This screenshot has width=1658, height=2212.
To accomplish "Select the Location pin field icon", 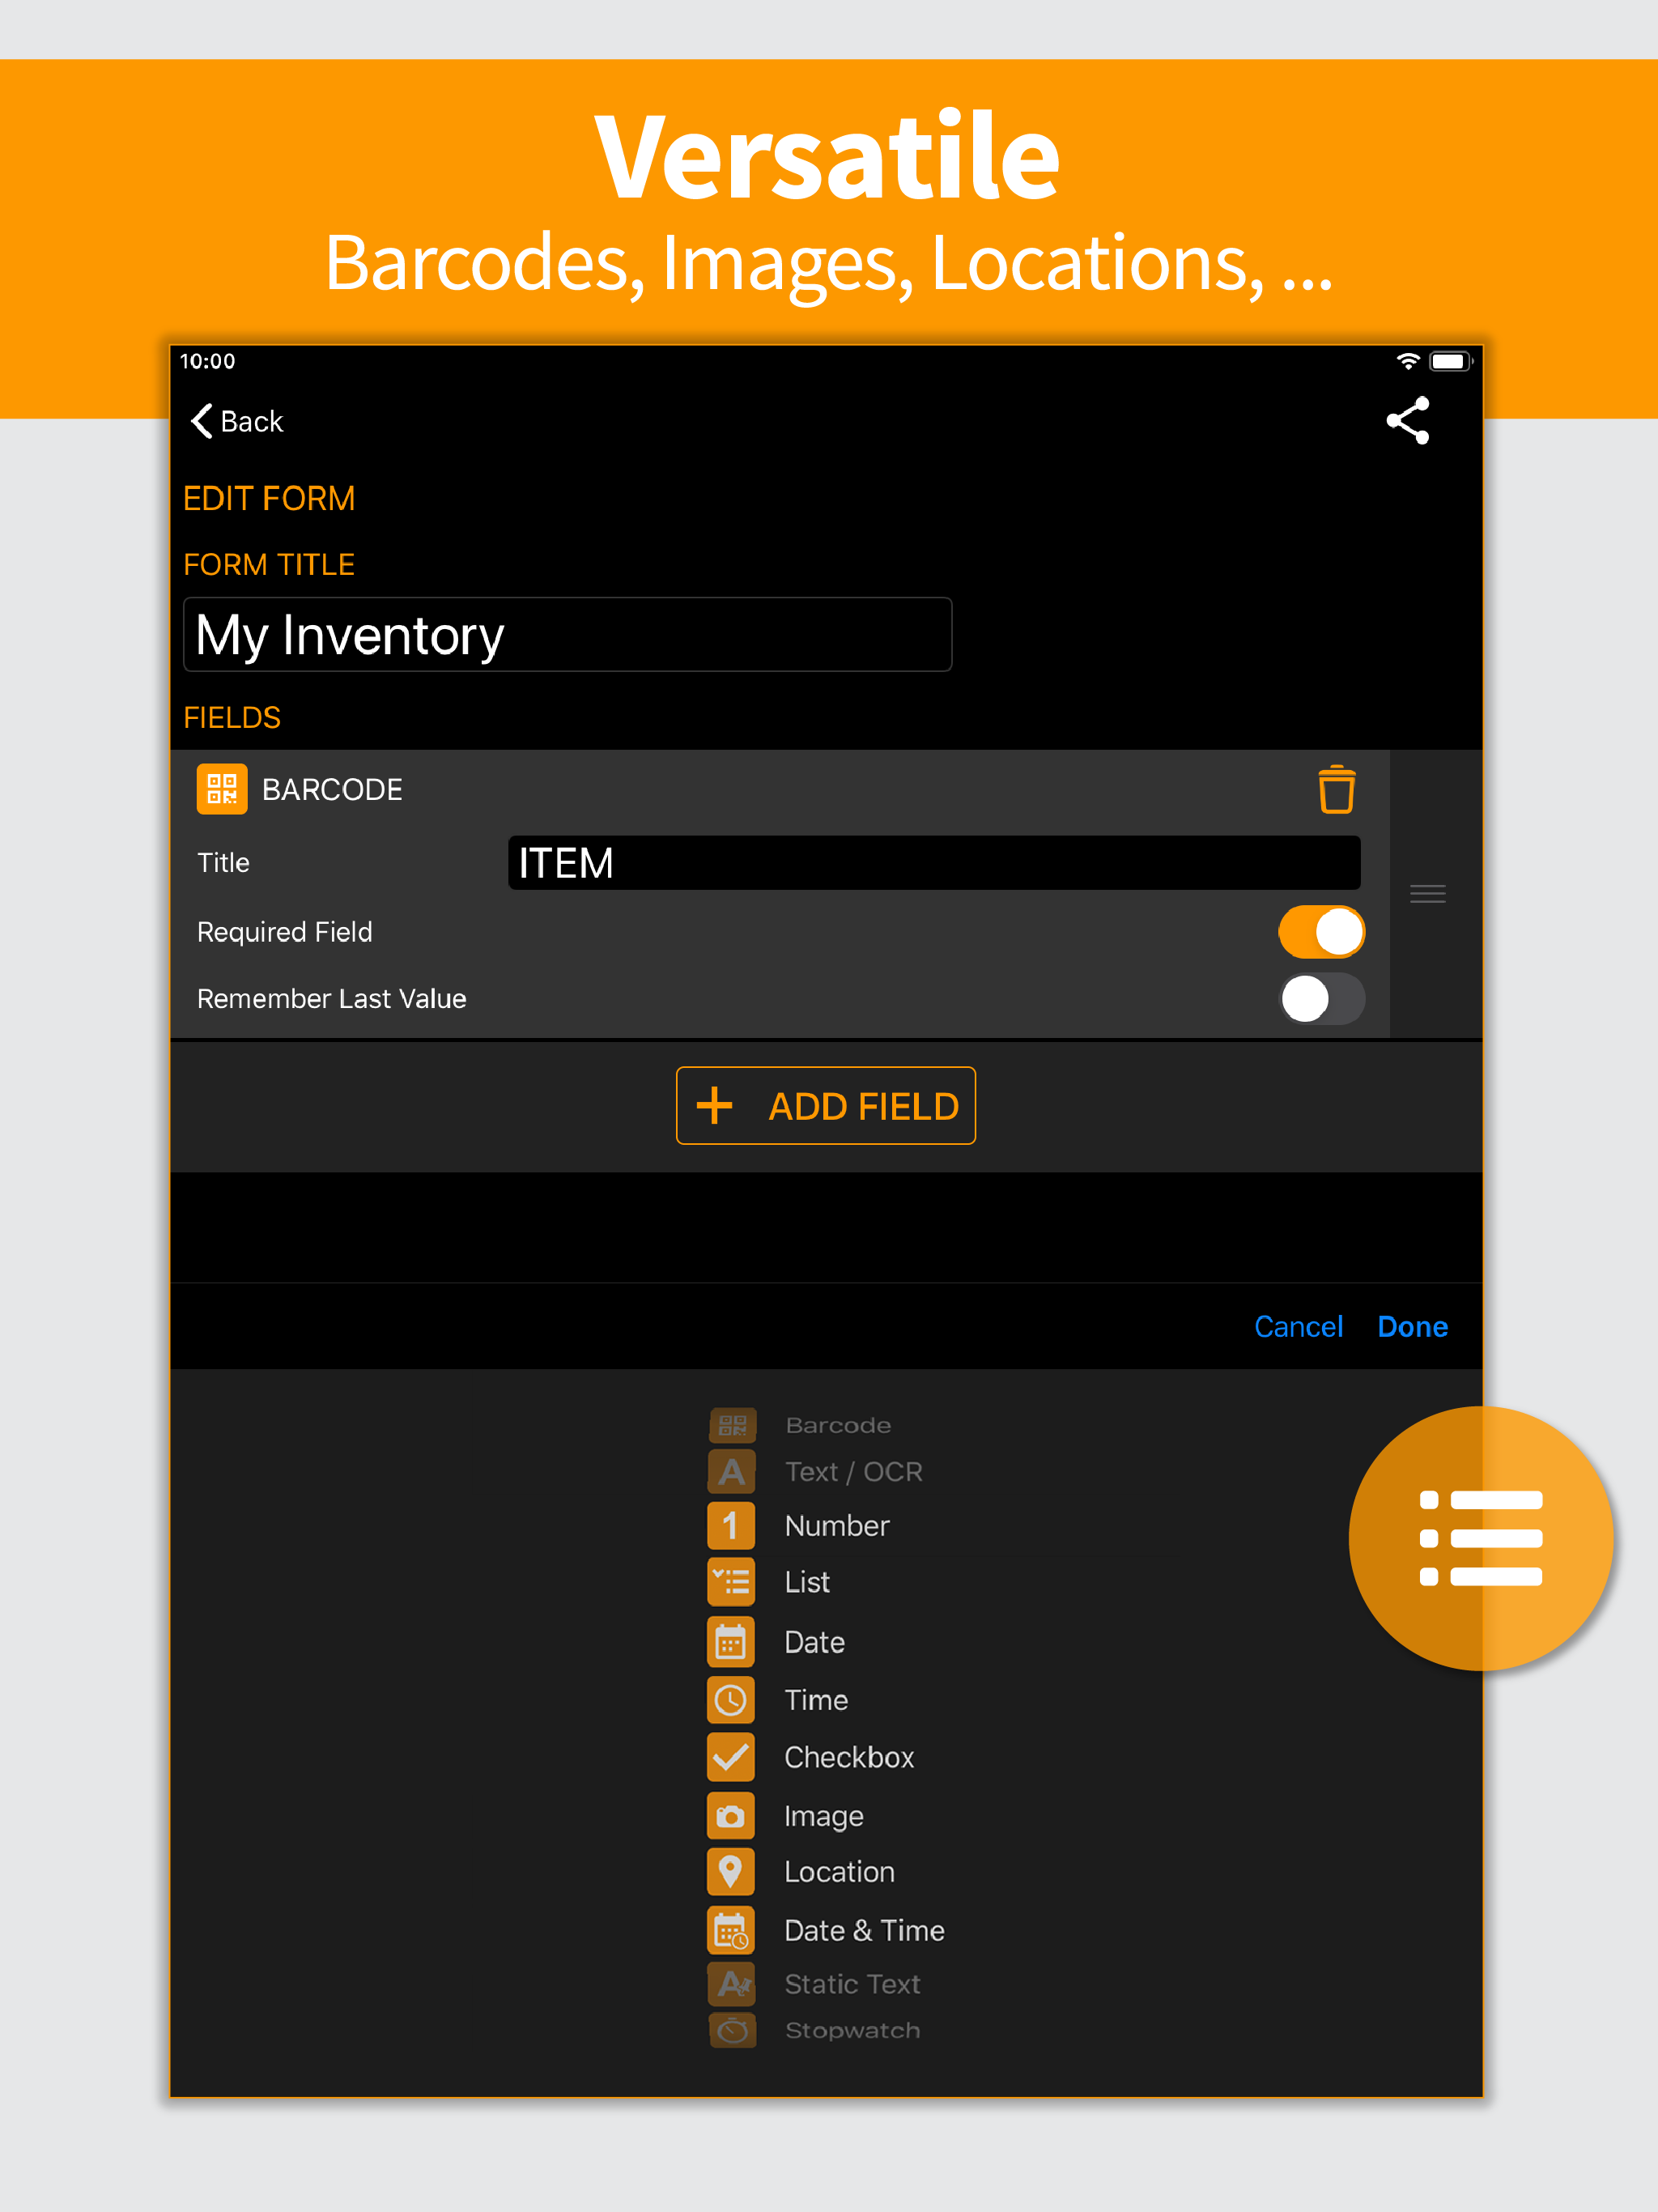I will click(x=732, y=1871).
